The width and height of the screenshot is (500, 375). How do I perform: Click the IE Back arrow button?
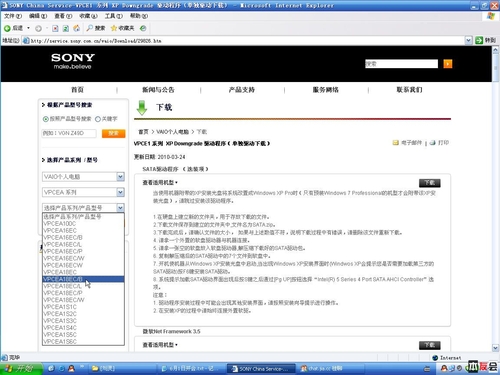[7, 28]
